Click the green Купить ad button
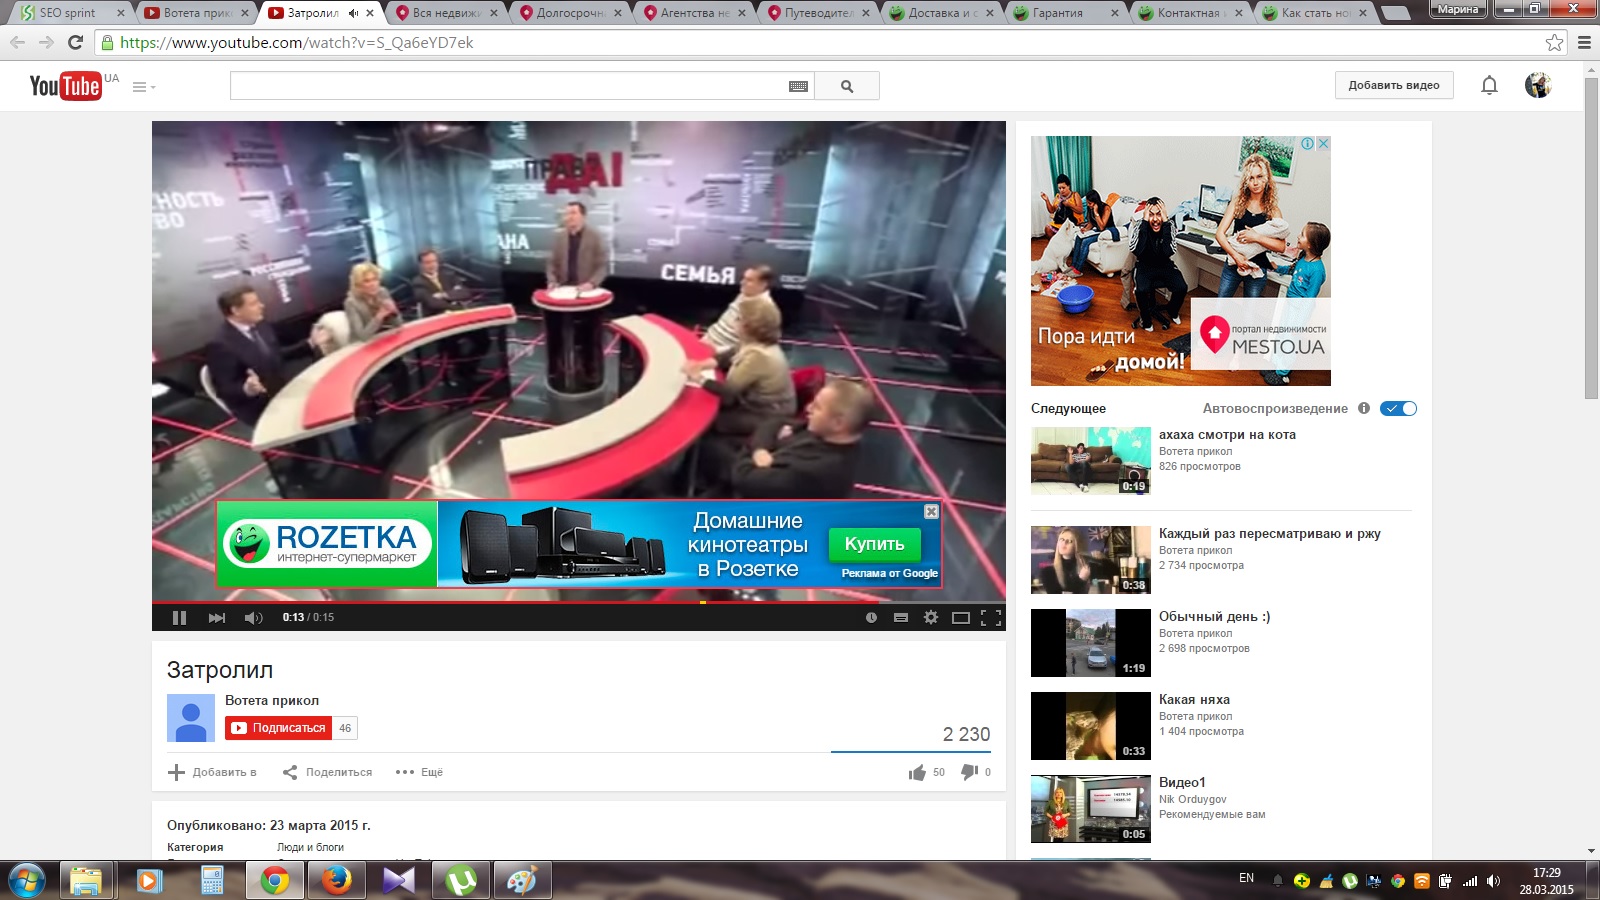Viewport: 1600px width, 900px height. pos(874,544)
